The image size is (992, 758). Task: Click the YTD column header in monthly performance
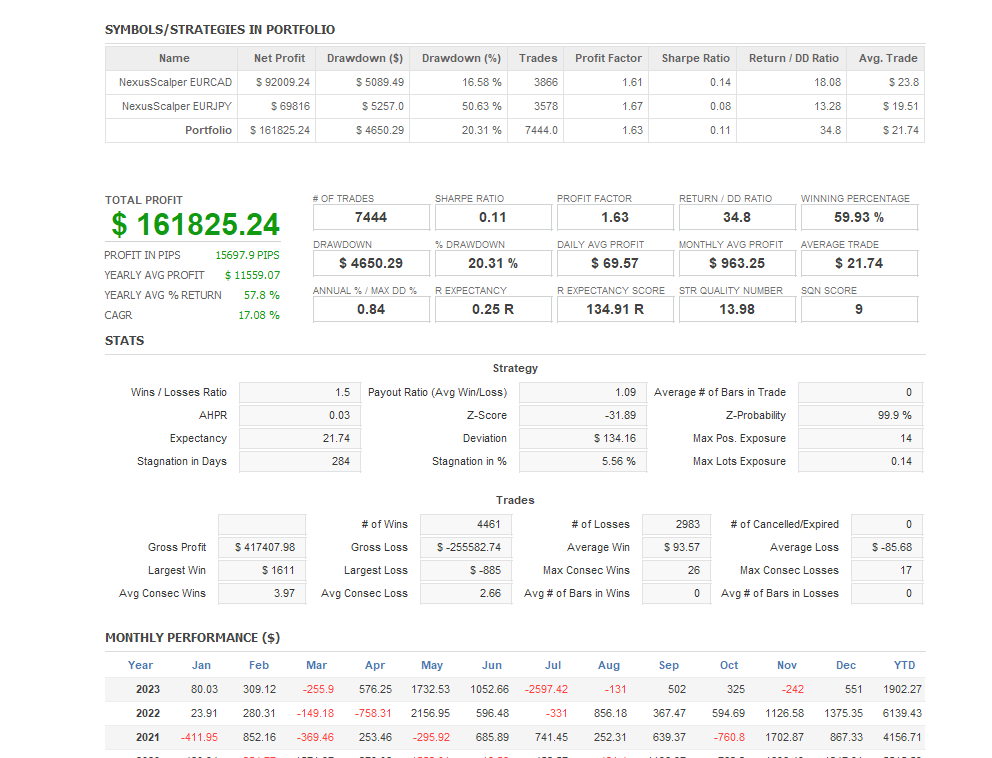pos(904,665)
